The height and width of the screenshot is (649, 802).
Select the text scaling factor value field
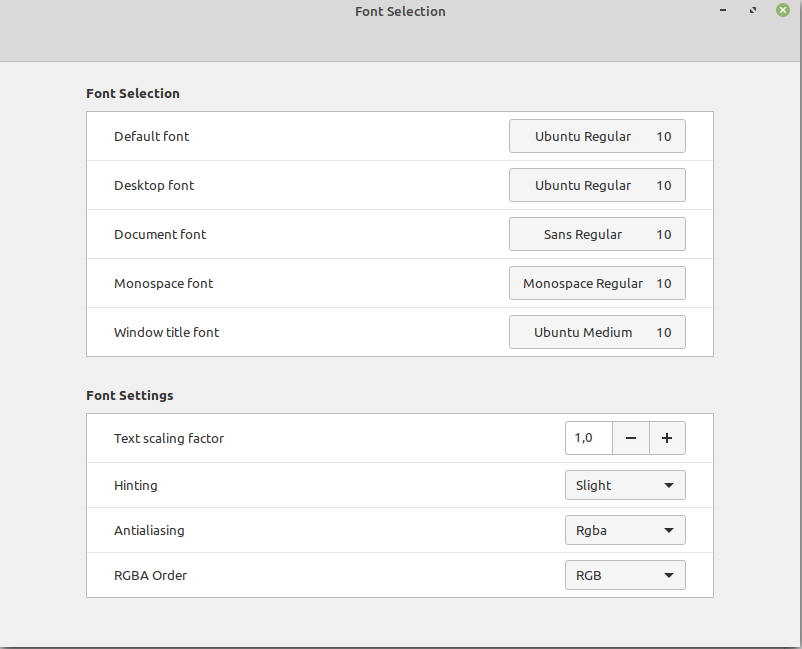588,438
